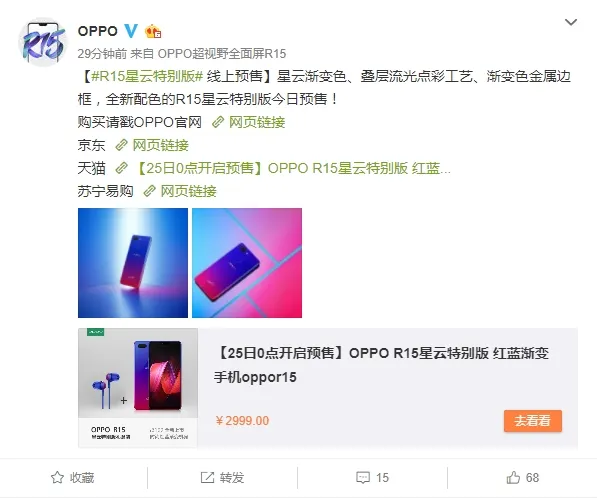Open comments via the speech bubble icon
The width and height of the screenshot is (597, 498).
pyautogui.click(x=362, y=477)
